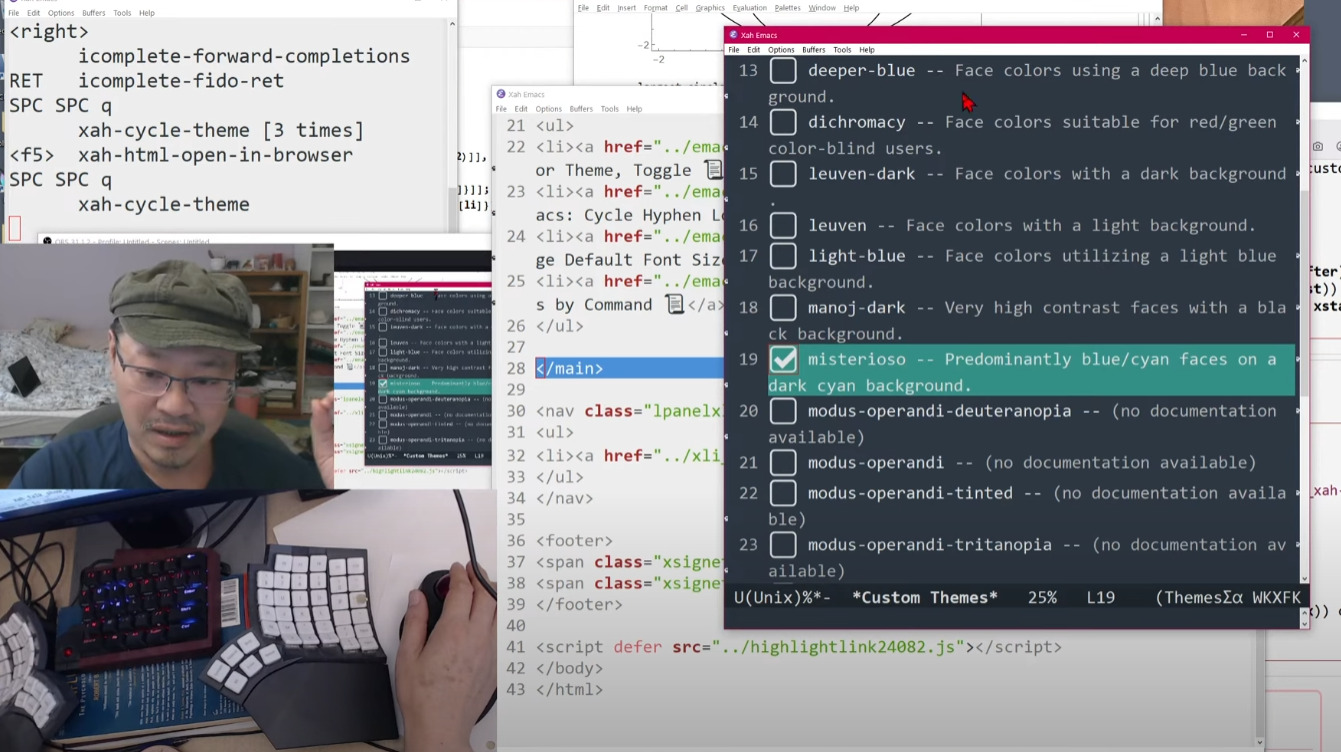Open the Insert menu in the Mathematica window

[627, 8]
